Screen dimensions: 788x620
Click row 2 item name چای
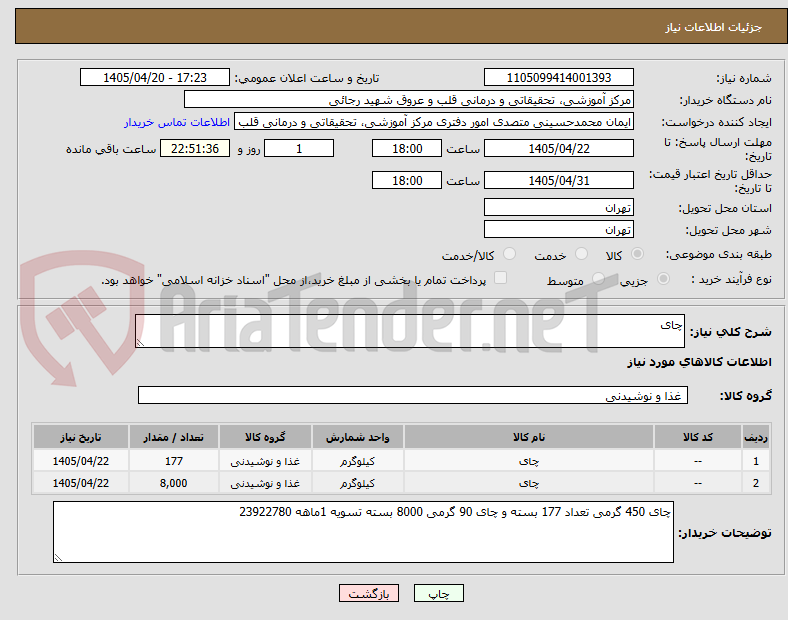(529, 483)
